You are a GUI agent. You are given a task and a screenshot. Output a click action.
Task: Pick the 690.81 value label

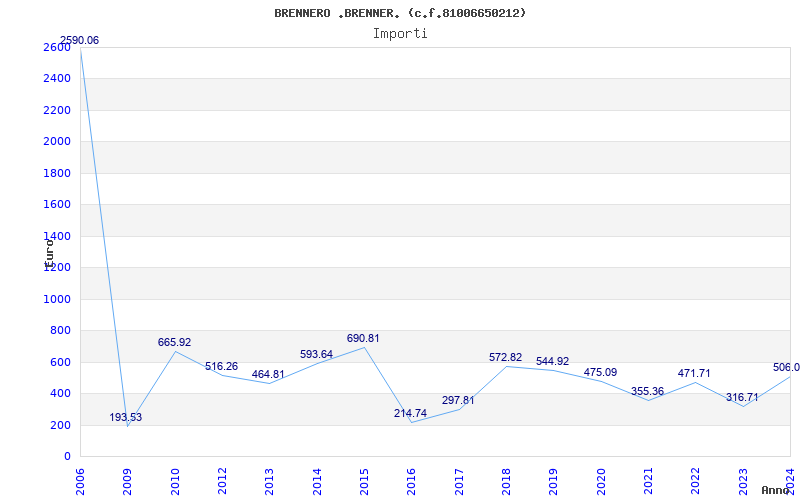pyautogui.click(x=363, y=338)
